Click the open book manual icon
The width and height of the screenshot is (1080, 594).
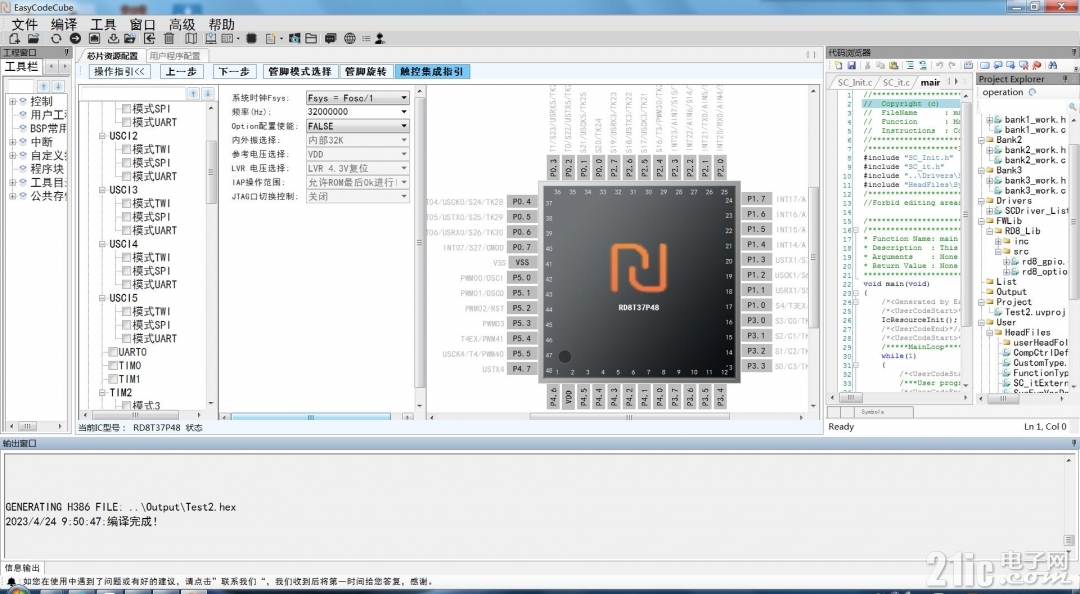point(191,39)
